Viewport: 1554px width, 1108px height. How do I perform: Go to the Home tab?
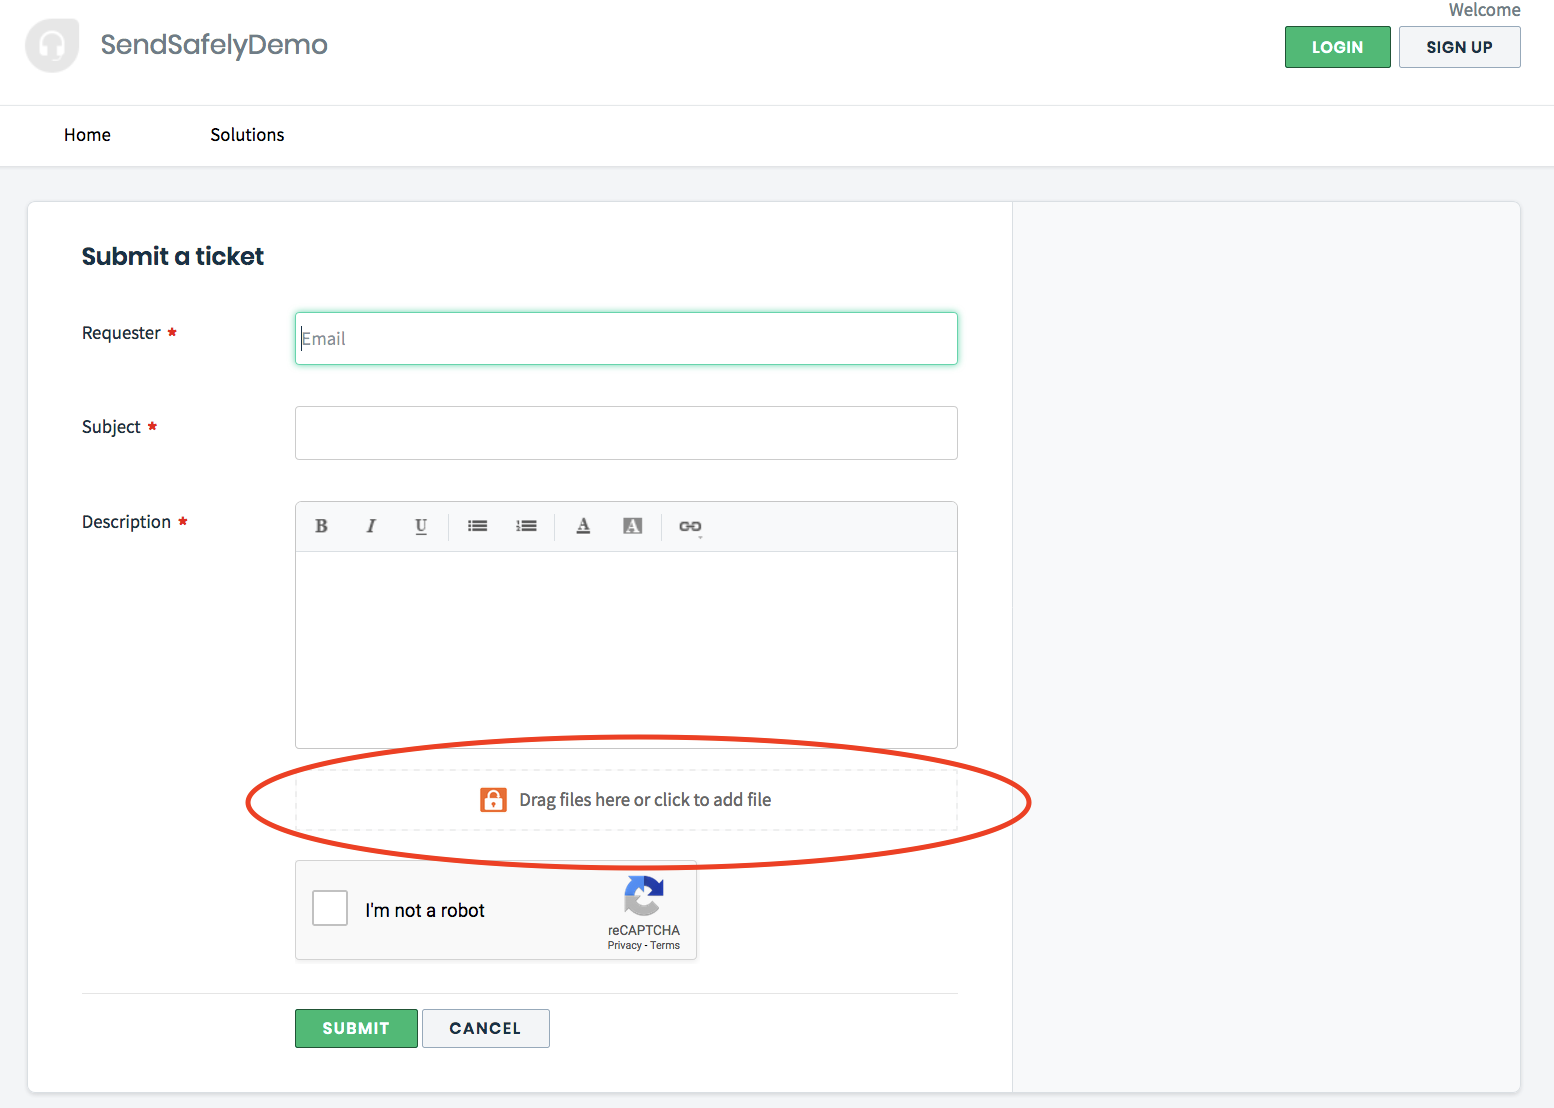click(x=87, y=135)
